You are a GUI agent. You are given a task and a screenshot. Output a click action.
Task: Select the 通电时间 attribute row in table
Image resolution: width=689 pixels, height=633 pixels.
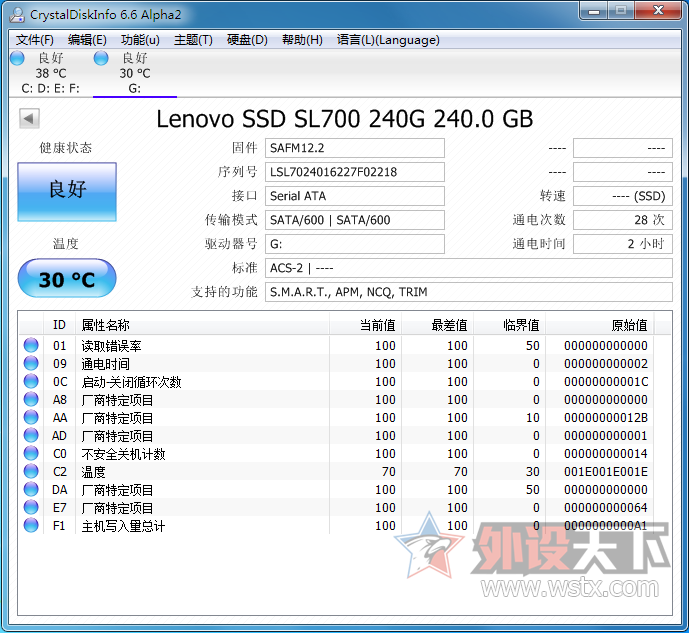(337, 364)
